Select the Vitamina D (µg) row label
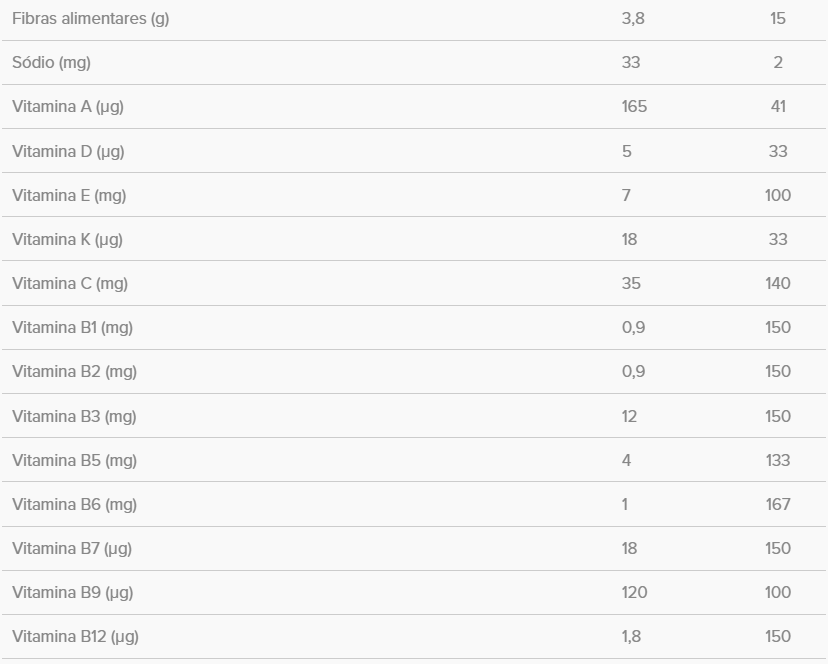 coord(68,151)
